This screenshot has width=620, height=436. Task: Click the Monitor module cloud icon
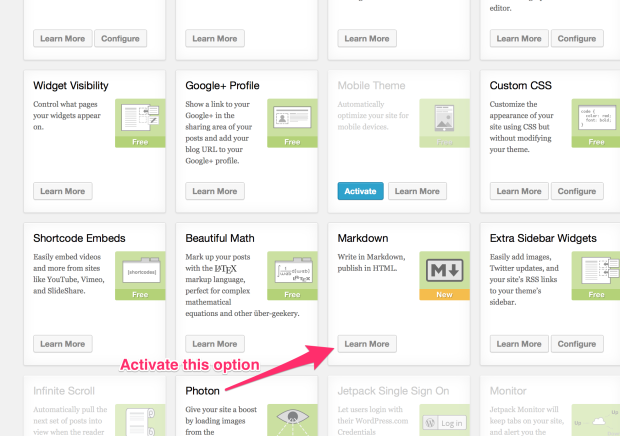point(596,420)
